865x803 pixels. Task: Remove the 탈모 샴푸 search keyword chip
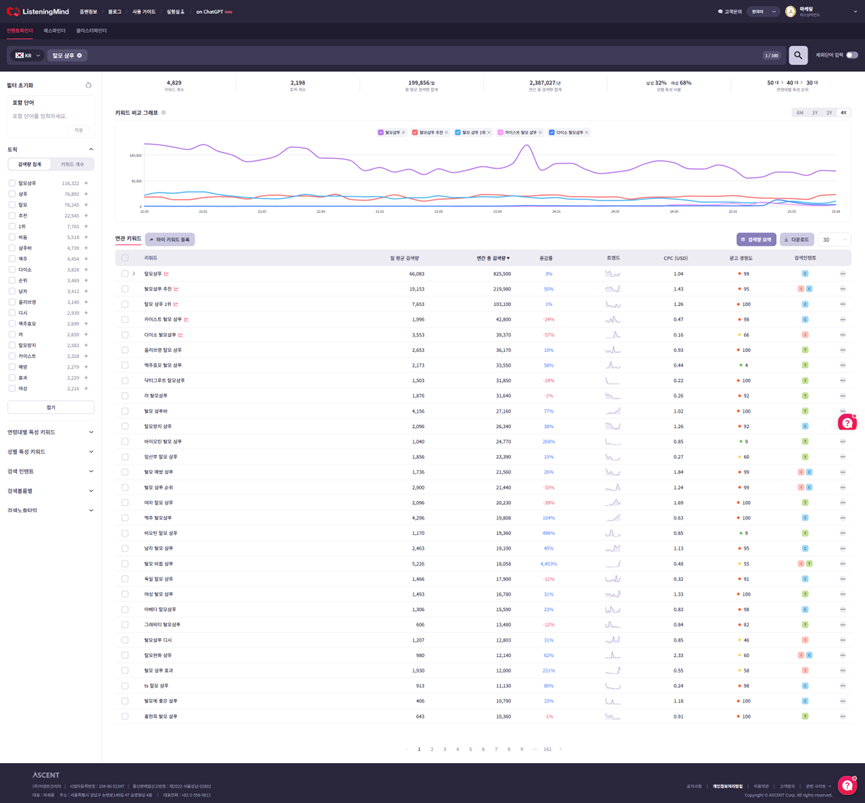[80, 56]
